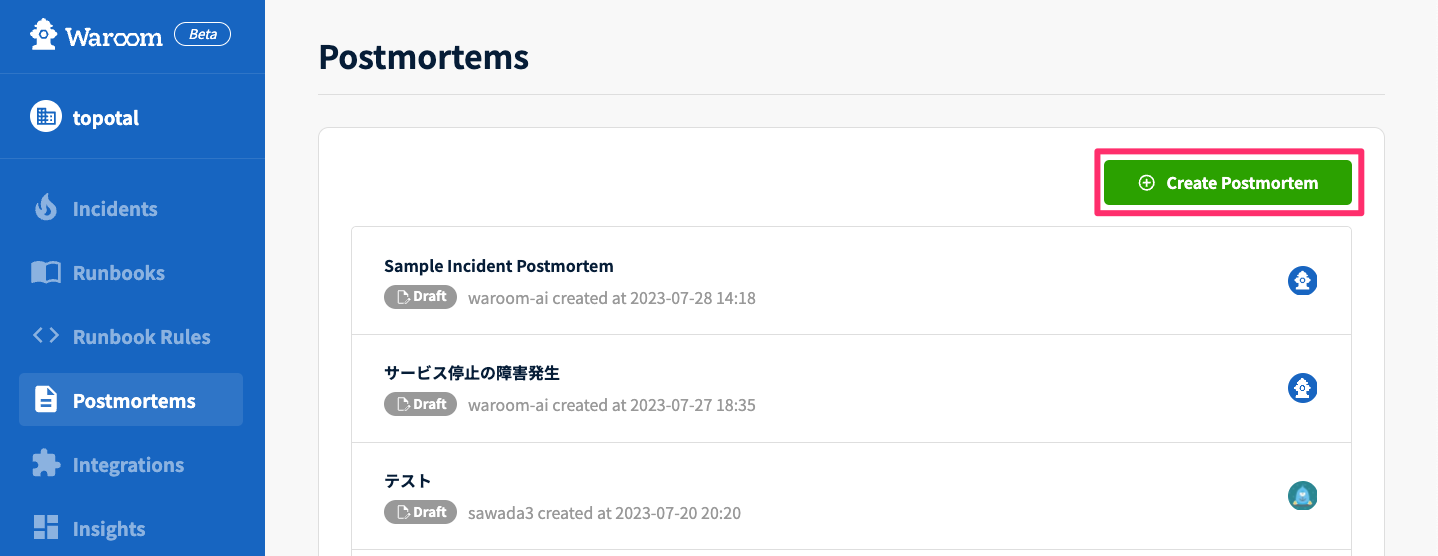Click the Integrations puzzle piece icon
This screenshot has height=556, width=1438.
click(46, 464)
